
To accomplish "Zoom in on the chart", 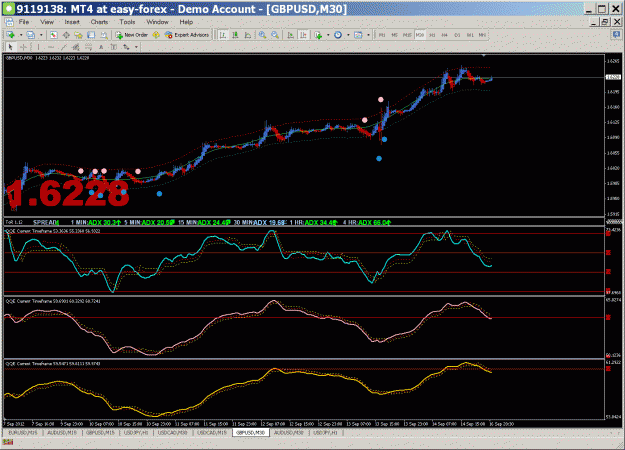I will point(262,35).
